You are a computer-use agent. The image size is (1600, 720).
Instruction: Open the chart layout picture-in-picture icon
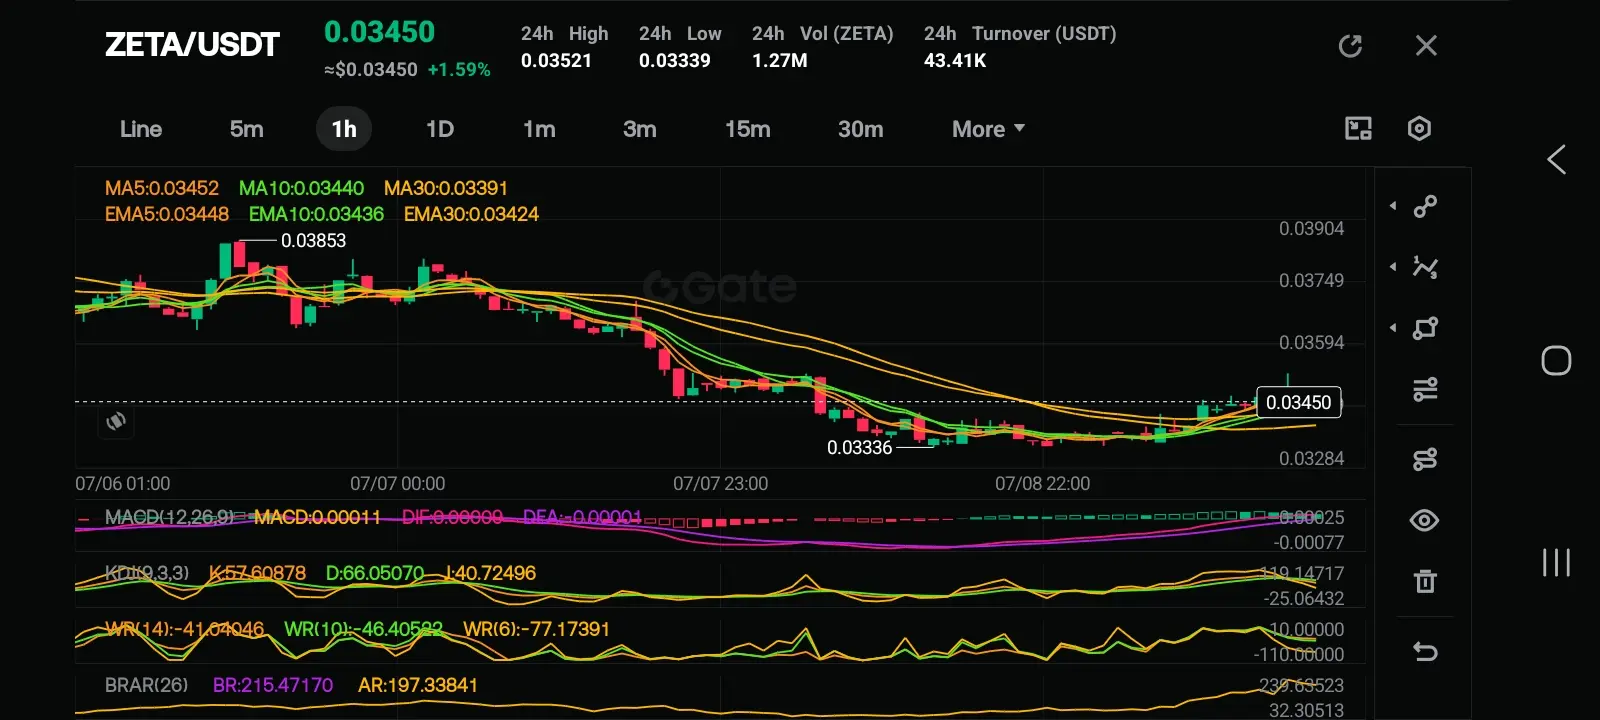tap(1358, 128)
